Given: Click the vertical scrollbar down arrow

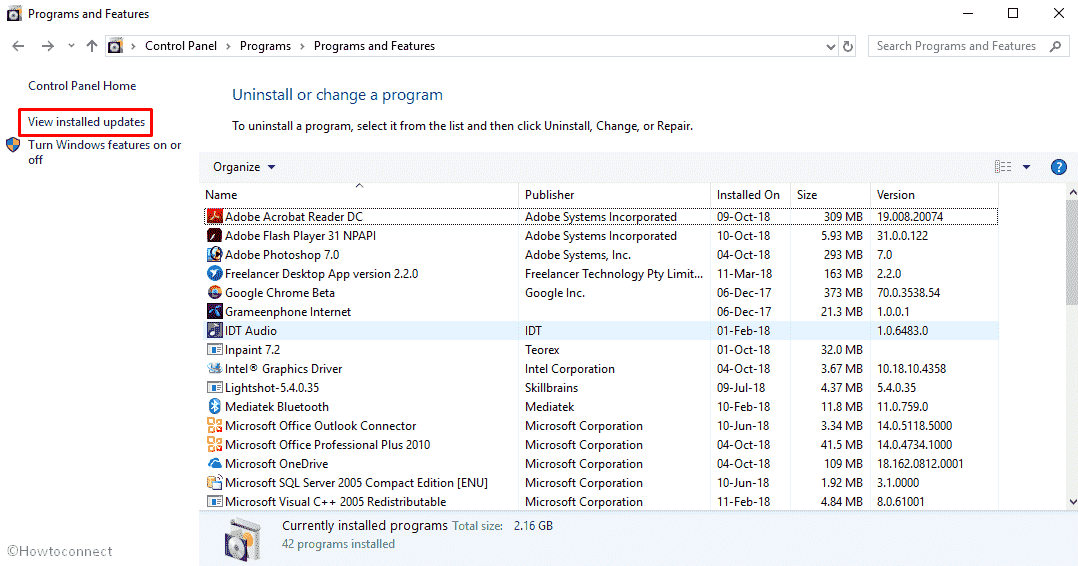Looking at the screenshot, I should point(1072,502).
